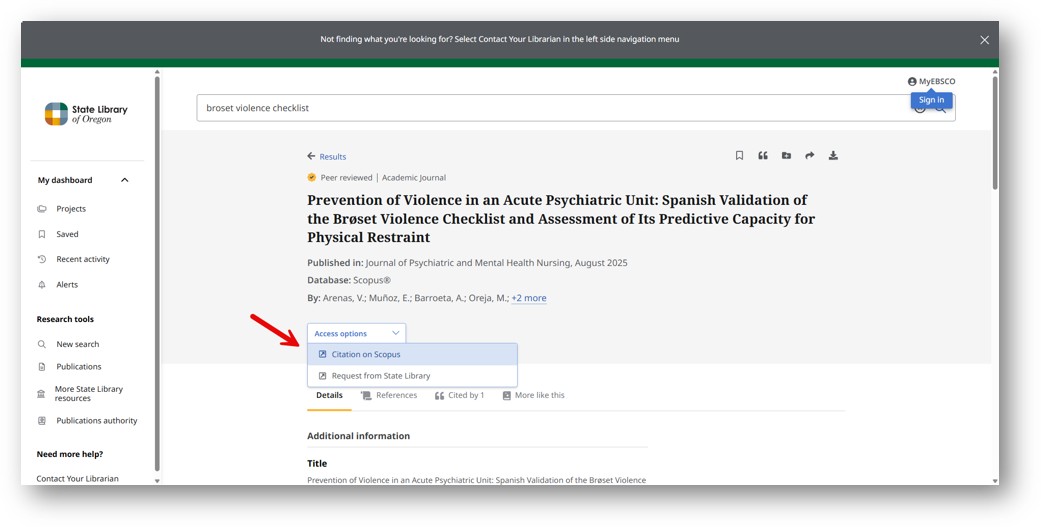The width and height of the screenshot is (1041, 527).
Task: Expand the Access options dropdown
Action: click(356, 333)
